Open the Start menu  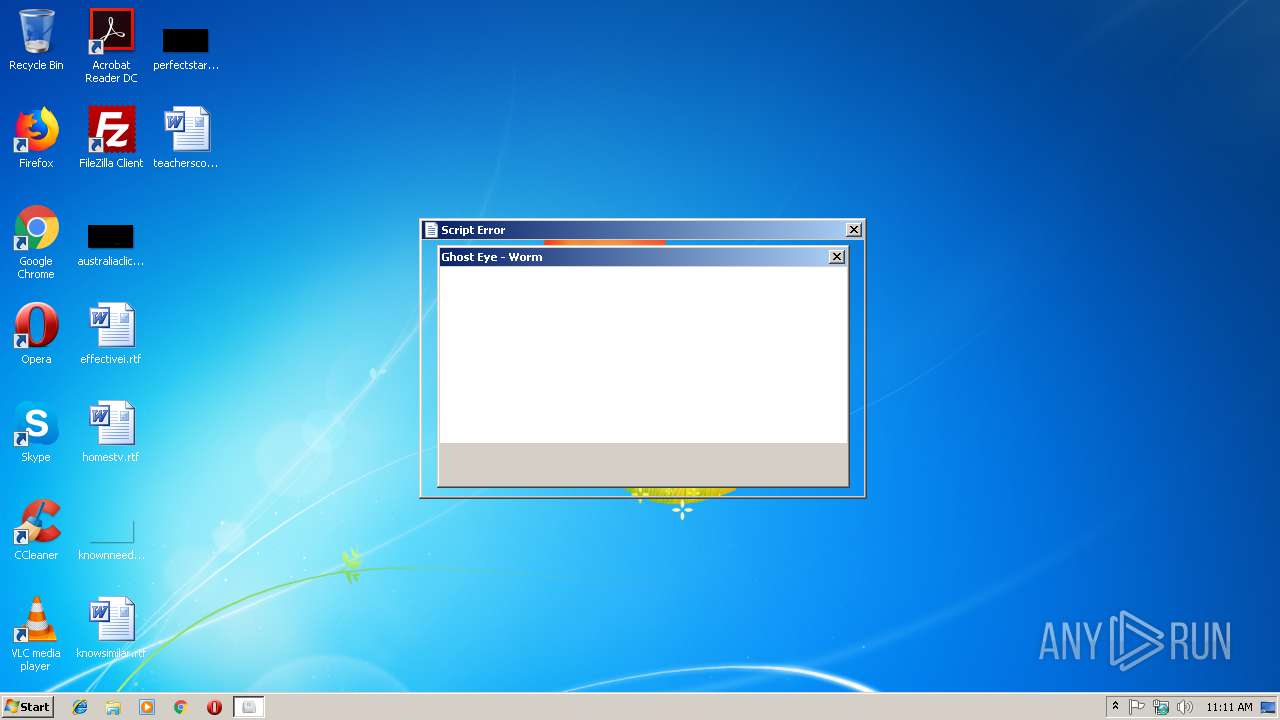point(28,707)
